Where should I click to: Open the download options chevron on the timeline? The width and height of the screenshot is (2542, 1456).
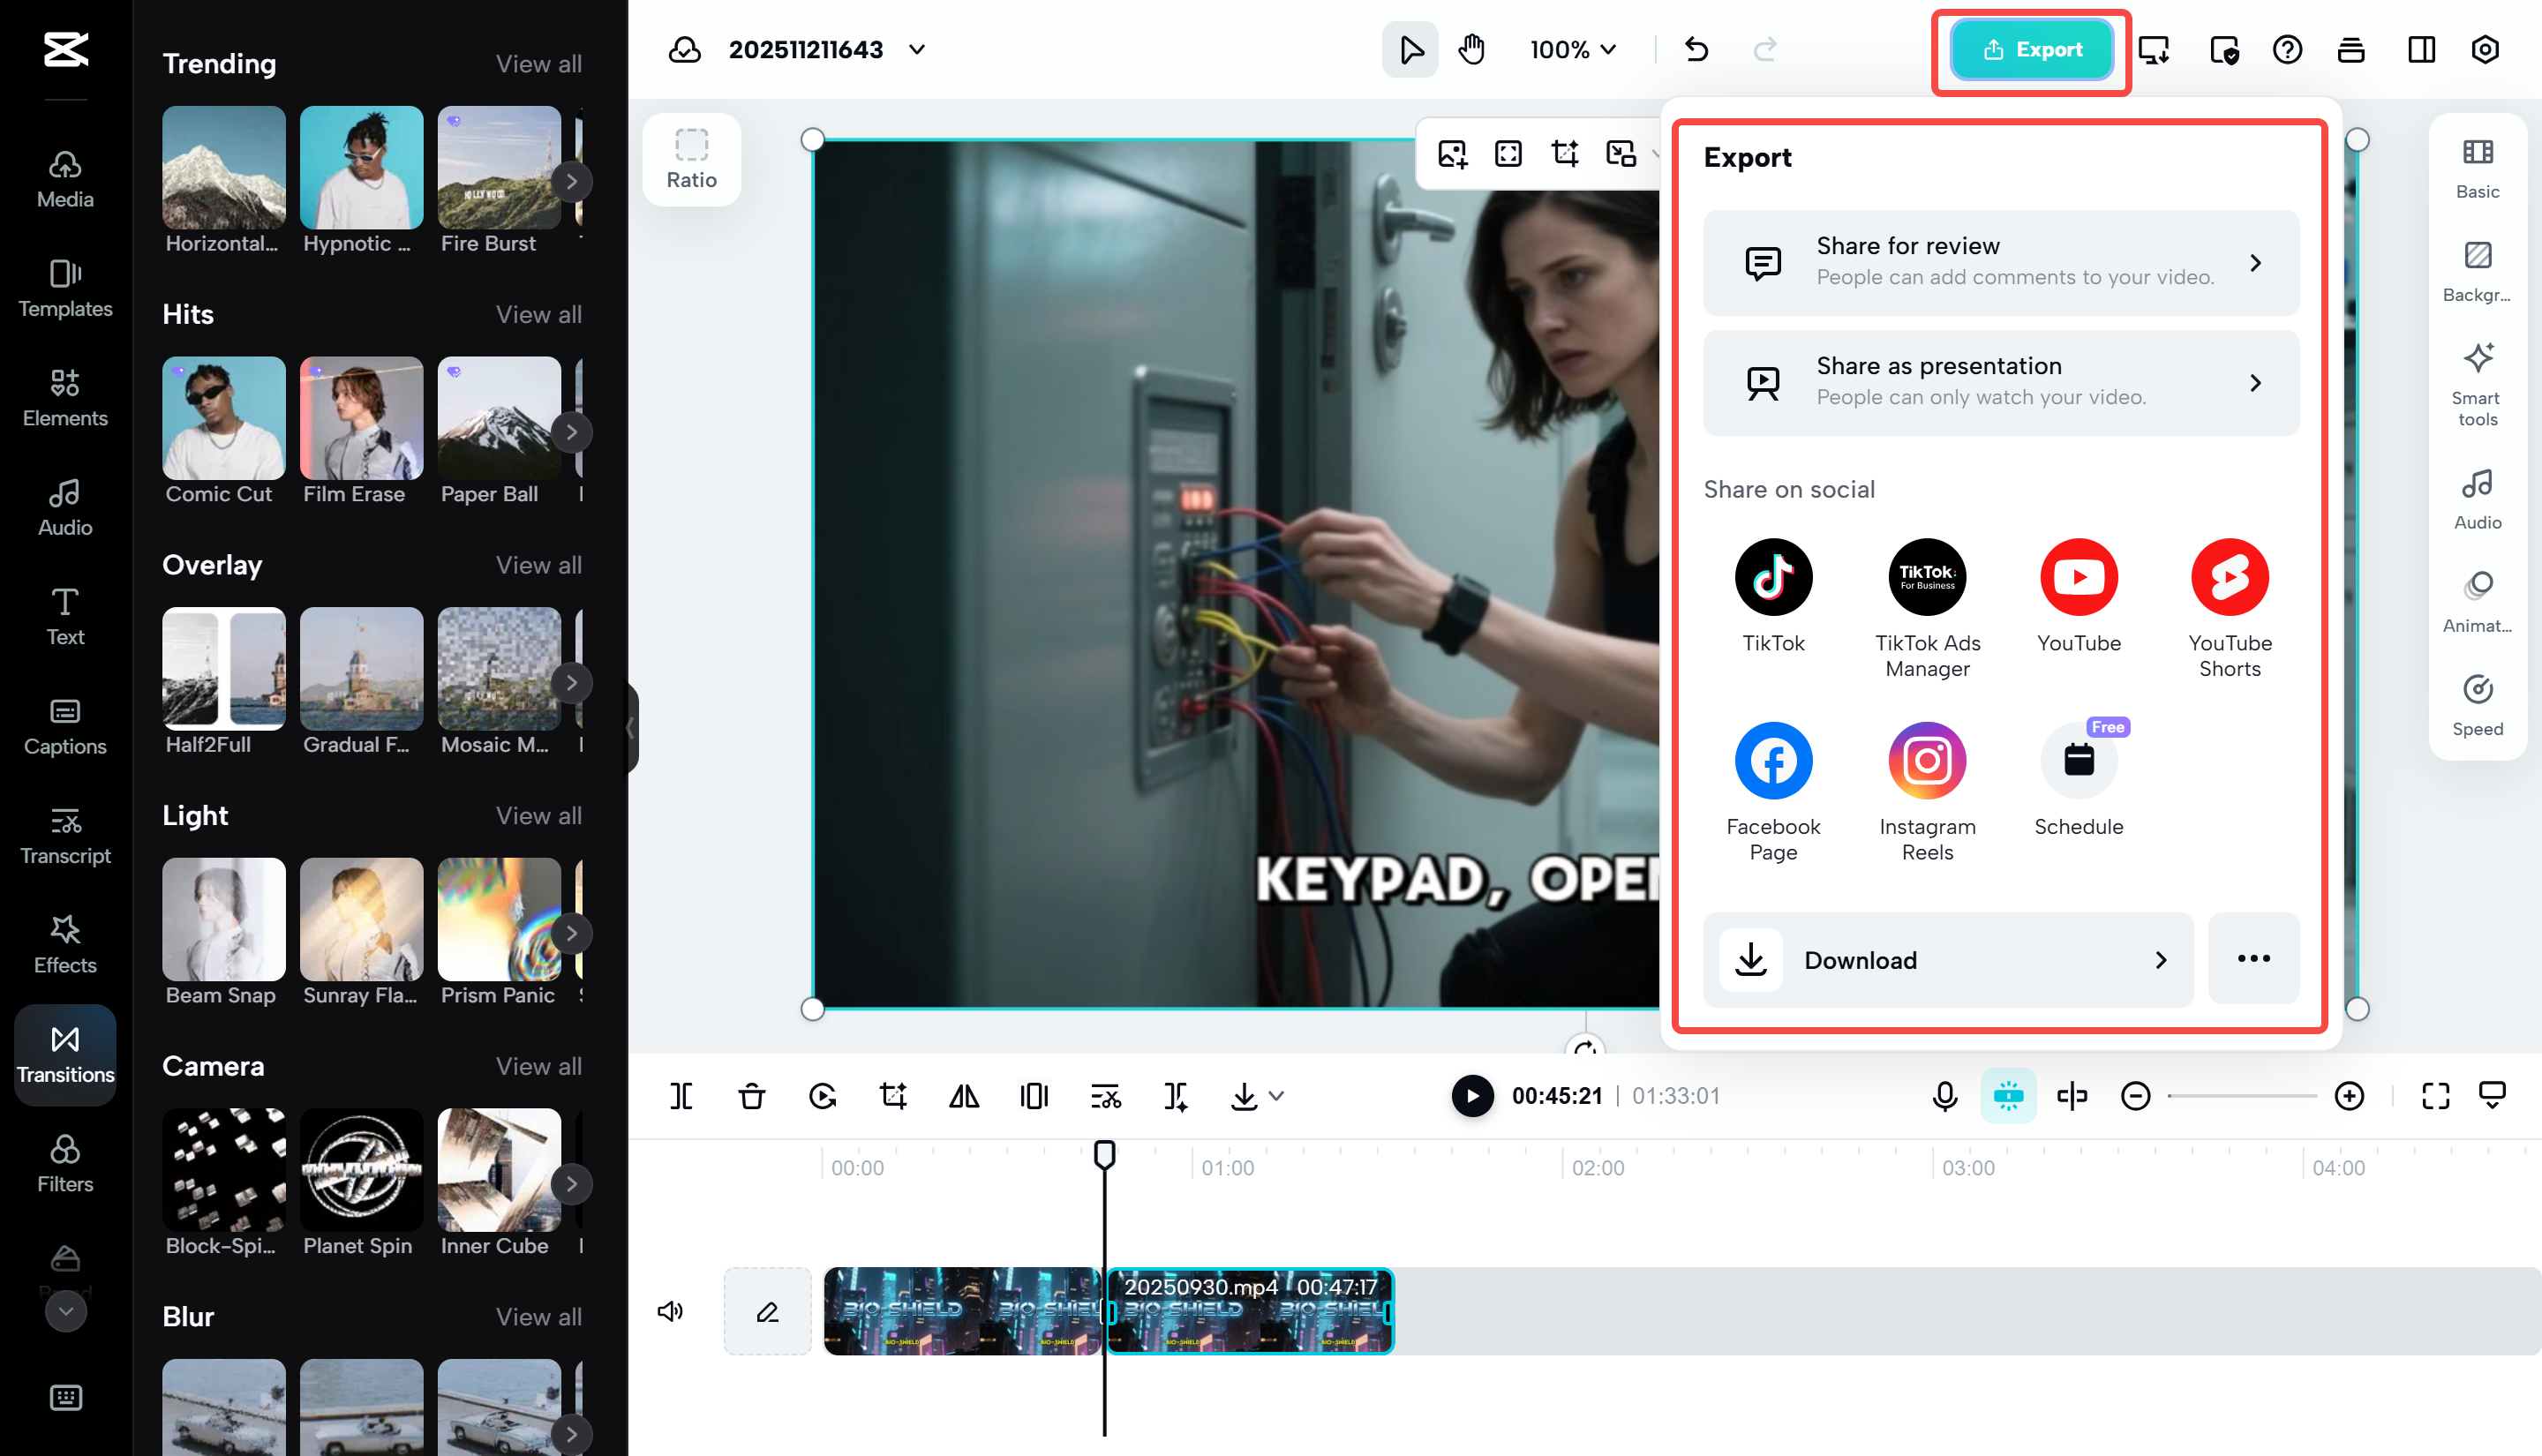tap(1278, 1096)
